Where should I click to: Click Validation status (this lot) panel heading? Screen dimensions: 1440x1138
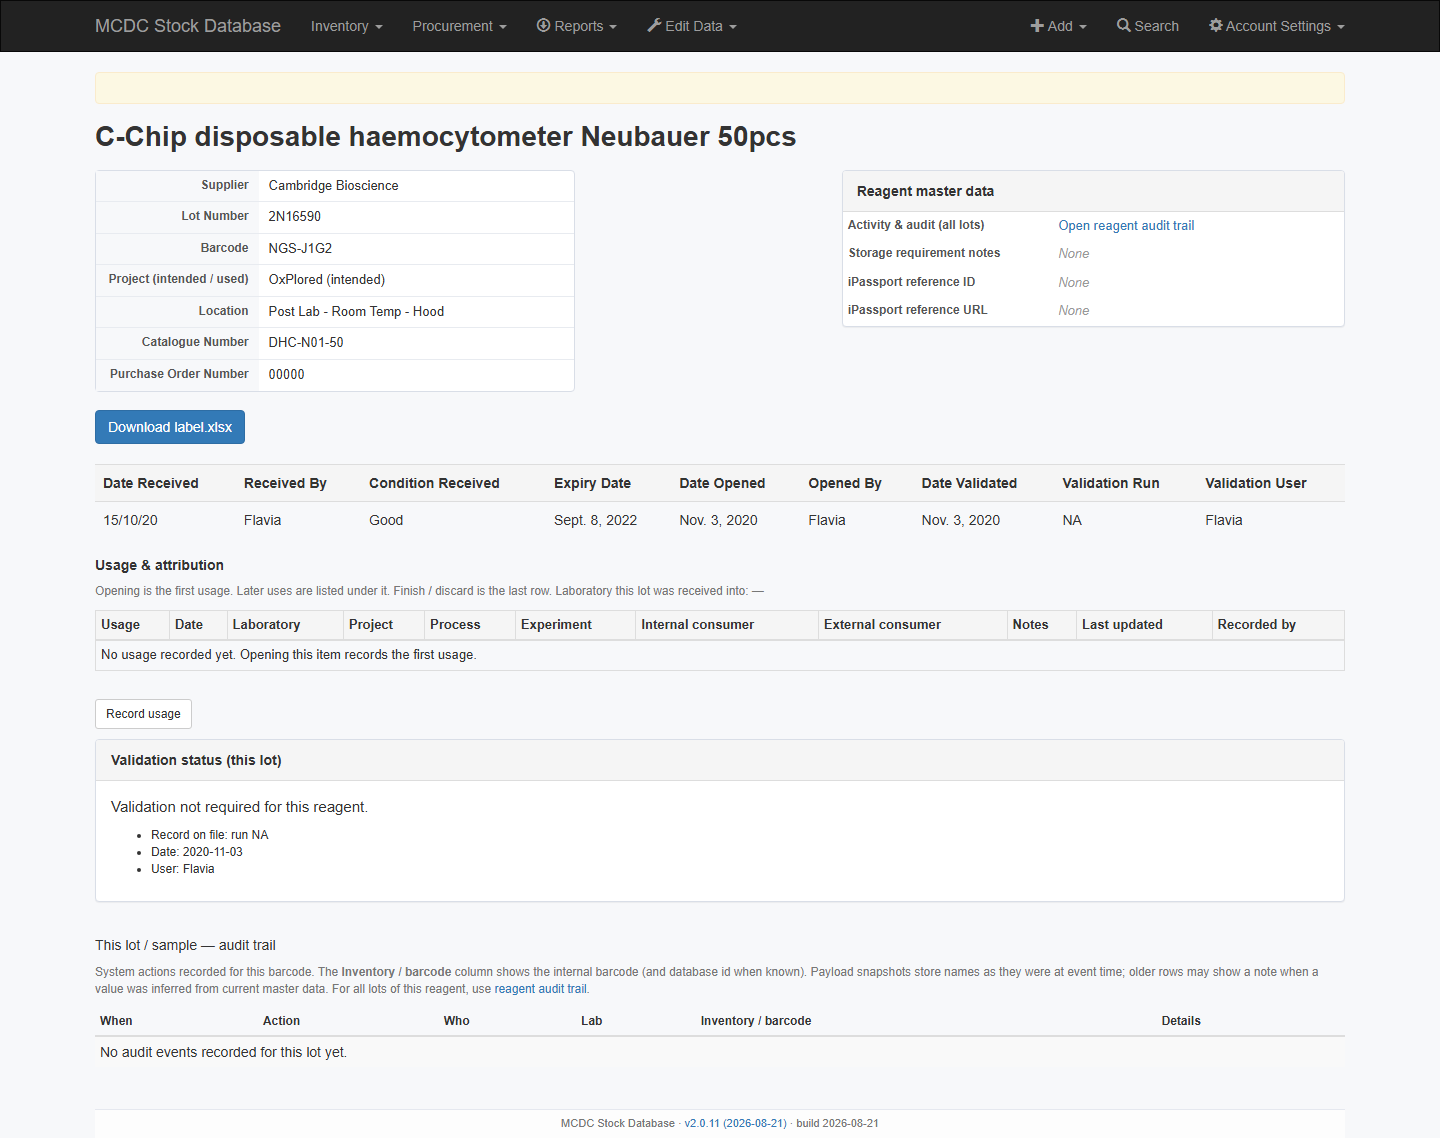point(196,761)
